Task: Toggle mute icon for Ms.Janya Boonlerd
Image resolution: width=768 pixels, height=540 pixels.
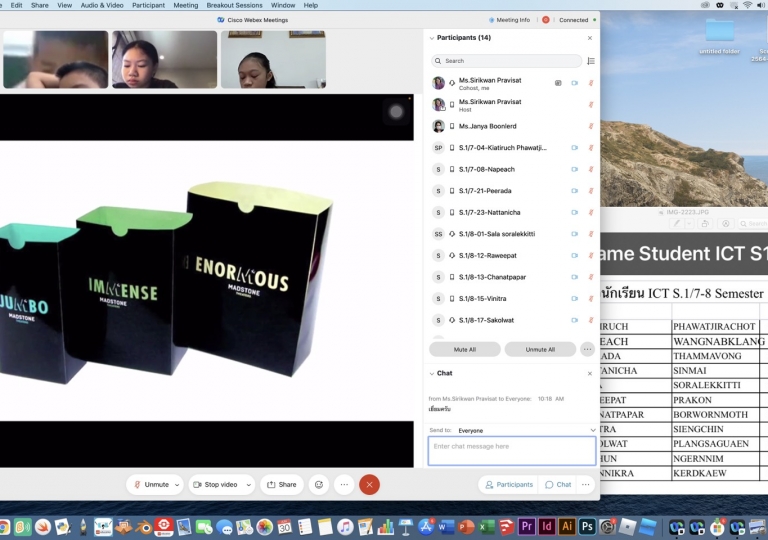Action: pos(591,126)
